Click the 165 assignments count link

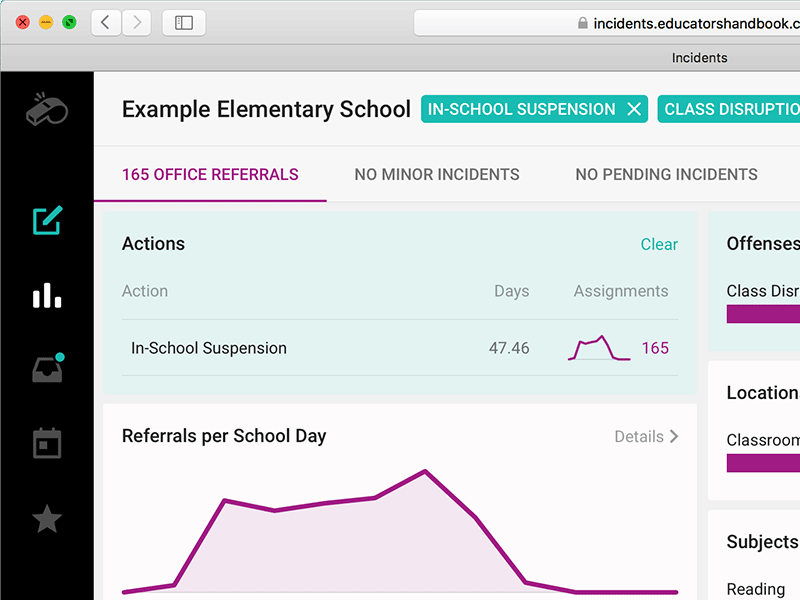click(655, 347)
